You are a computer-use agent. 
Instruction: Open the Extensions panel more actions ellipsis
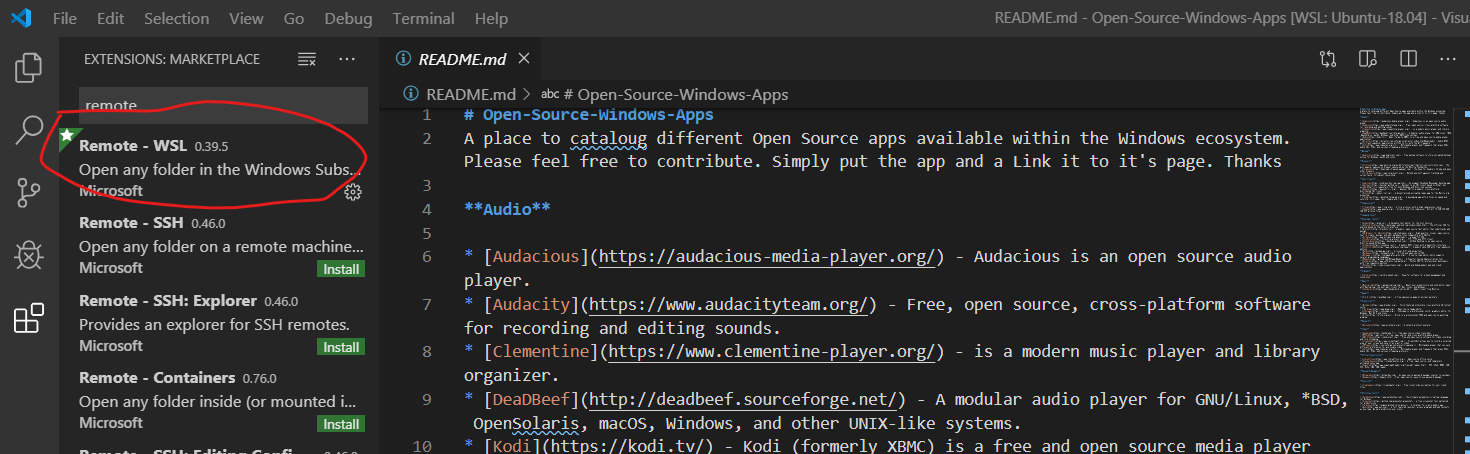click(347, 59)
